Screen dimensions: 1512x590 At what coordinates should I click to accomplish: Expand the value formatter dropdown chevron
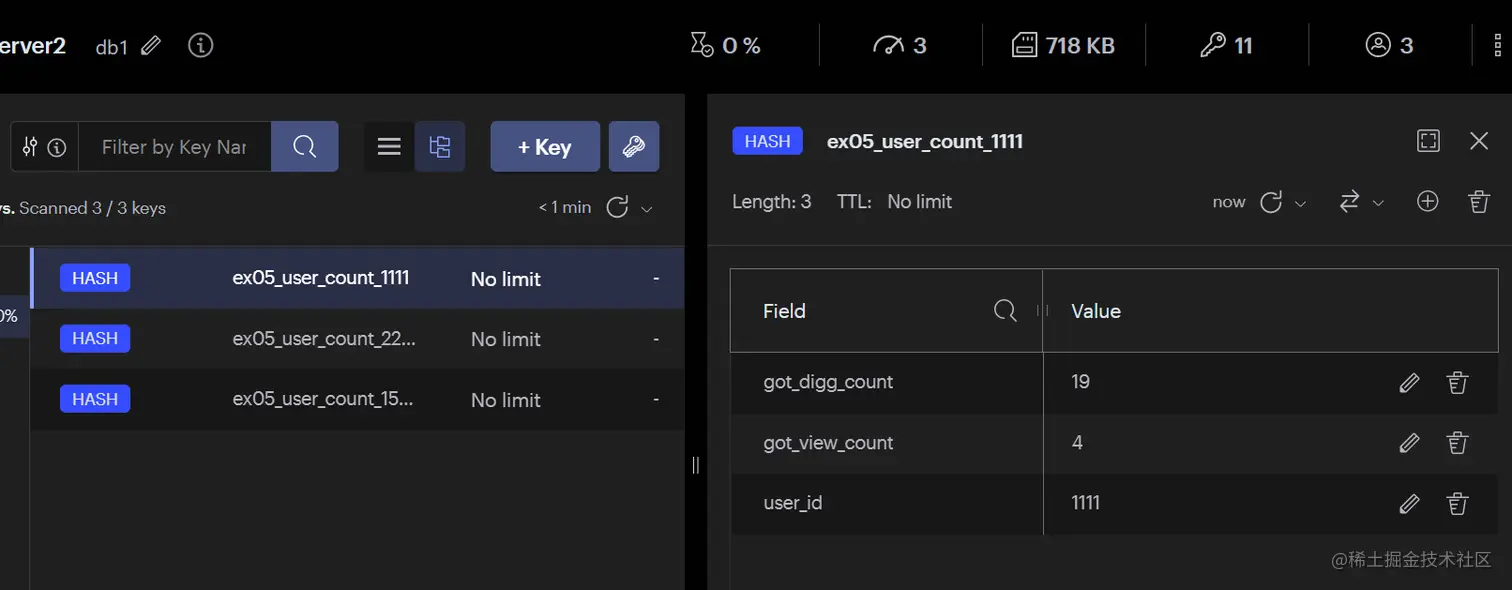(x=1378, y=203)
